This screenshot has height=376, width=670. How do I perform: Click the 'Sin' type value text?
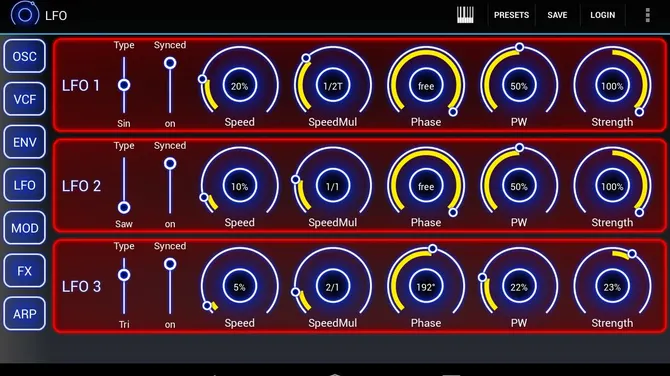coord(123,123)
